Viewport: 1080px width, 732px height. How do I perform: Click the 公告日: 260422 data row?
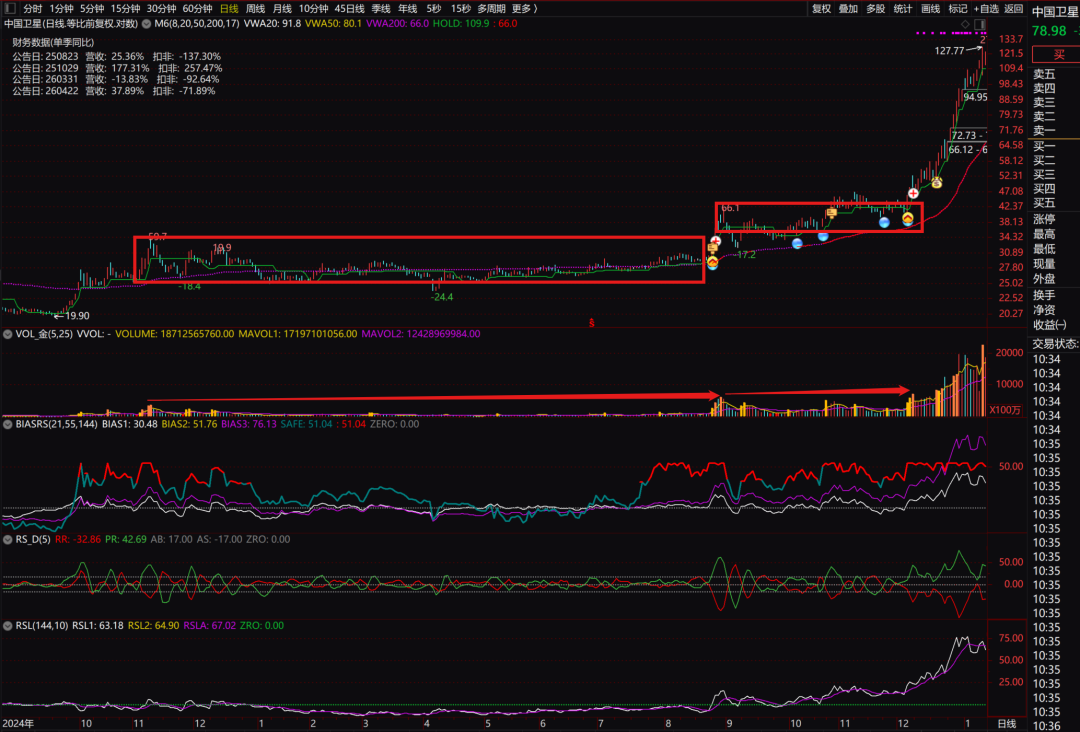(114, 91)
